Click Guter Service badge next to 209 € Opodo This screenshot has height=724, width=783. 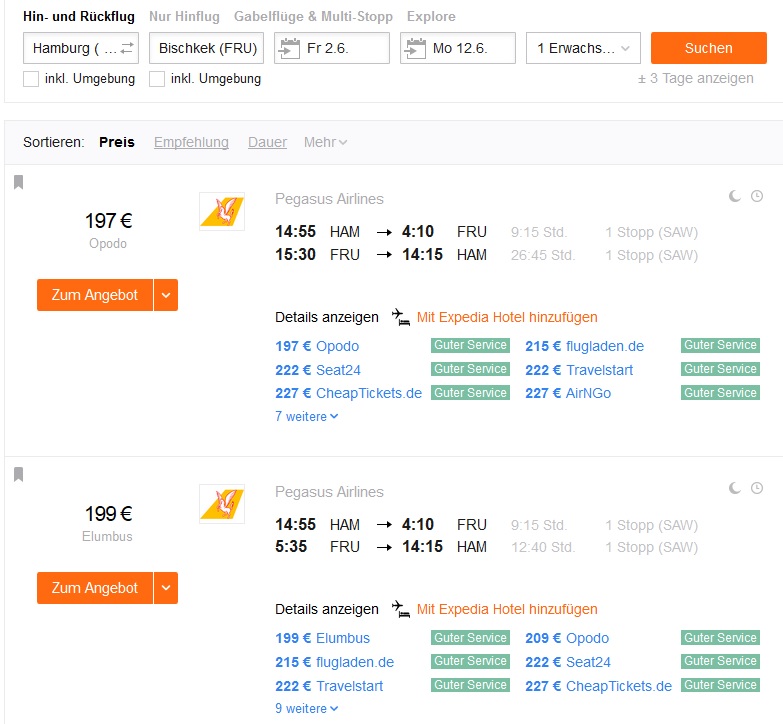[x=720, y=638]
